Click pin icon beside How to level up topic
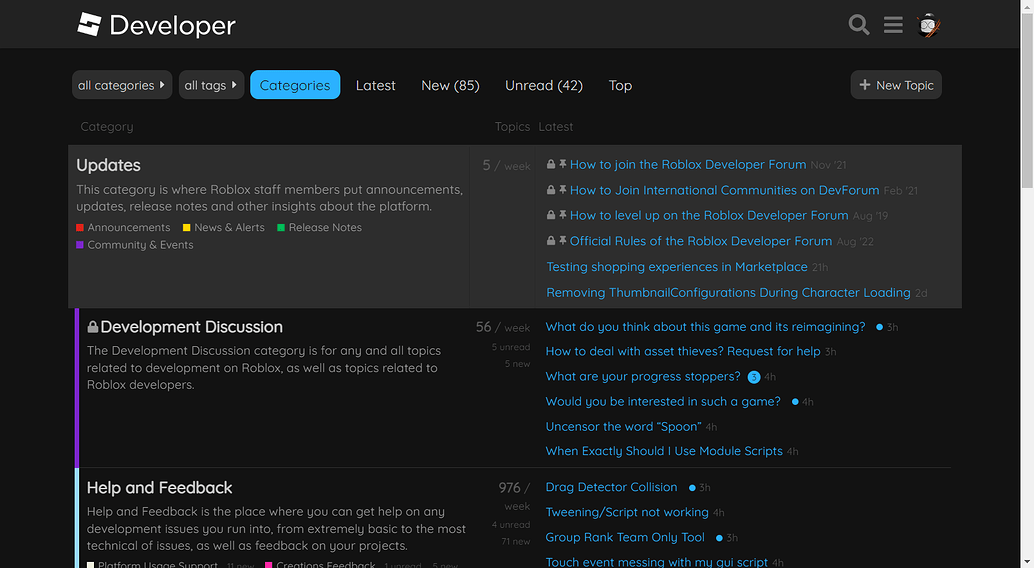 (563, 215)
